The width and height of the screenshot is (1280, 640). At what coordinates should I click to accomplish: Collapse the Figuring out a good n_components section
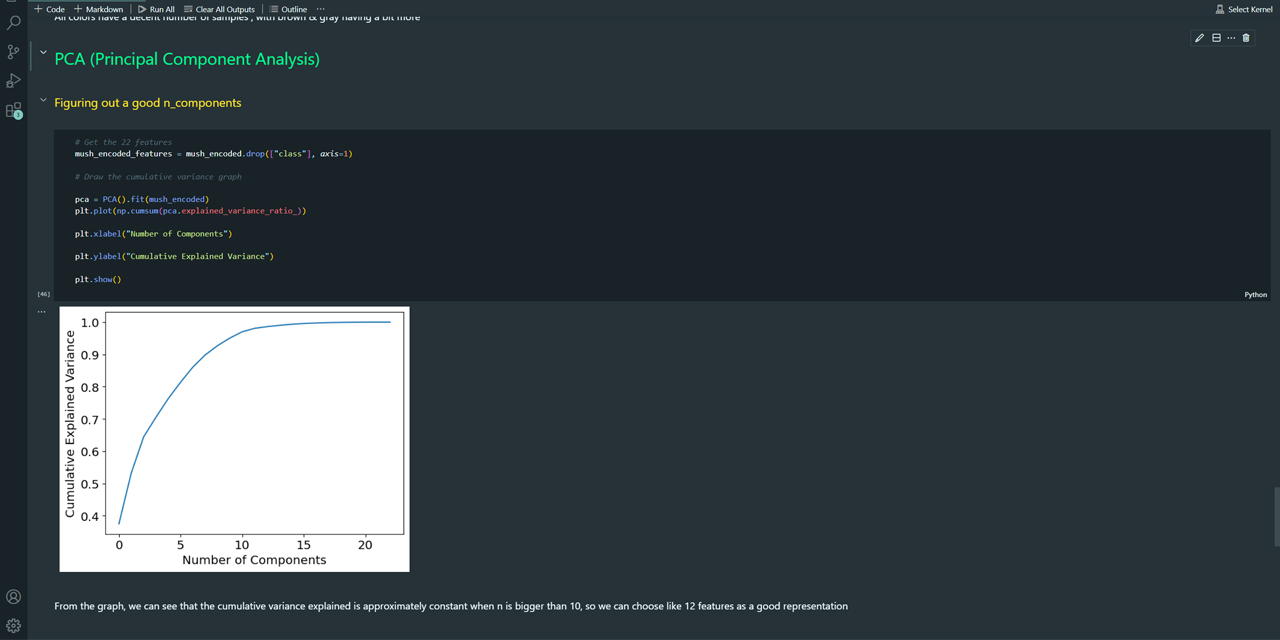click(x=42, y=100)
